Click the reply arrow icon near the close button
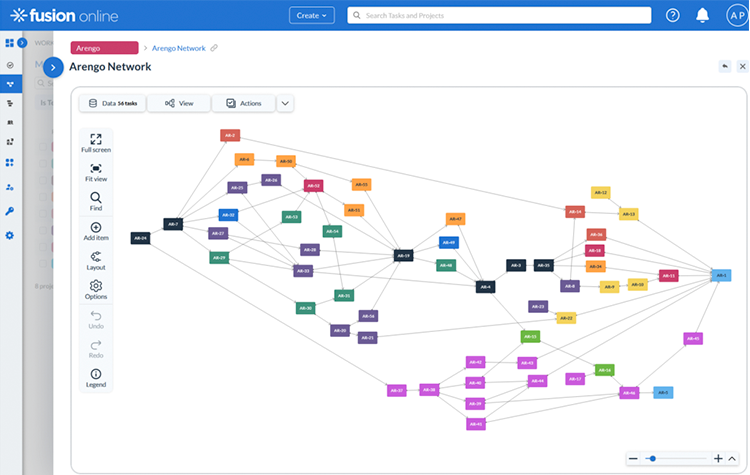750x475 pixels. [x=725, y=66]
